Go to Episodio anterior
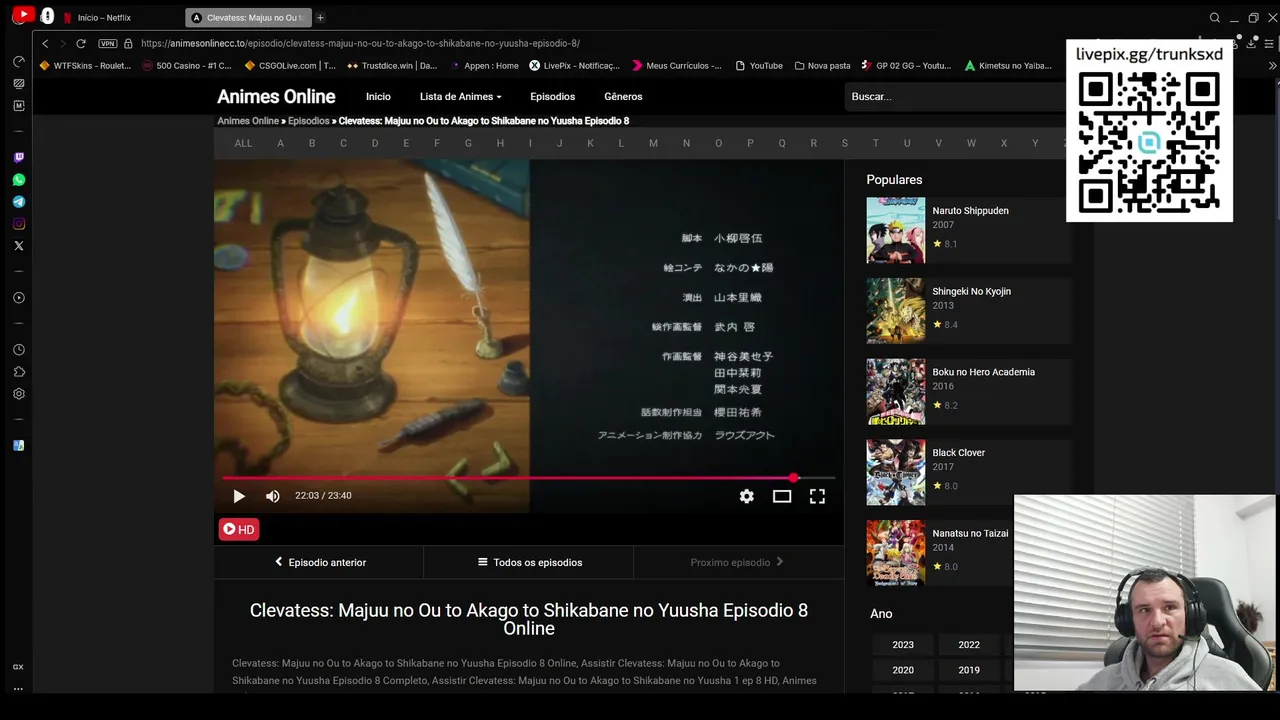The height and width of the screenshot is (720, 1280). click(x=320, y=562)
